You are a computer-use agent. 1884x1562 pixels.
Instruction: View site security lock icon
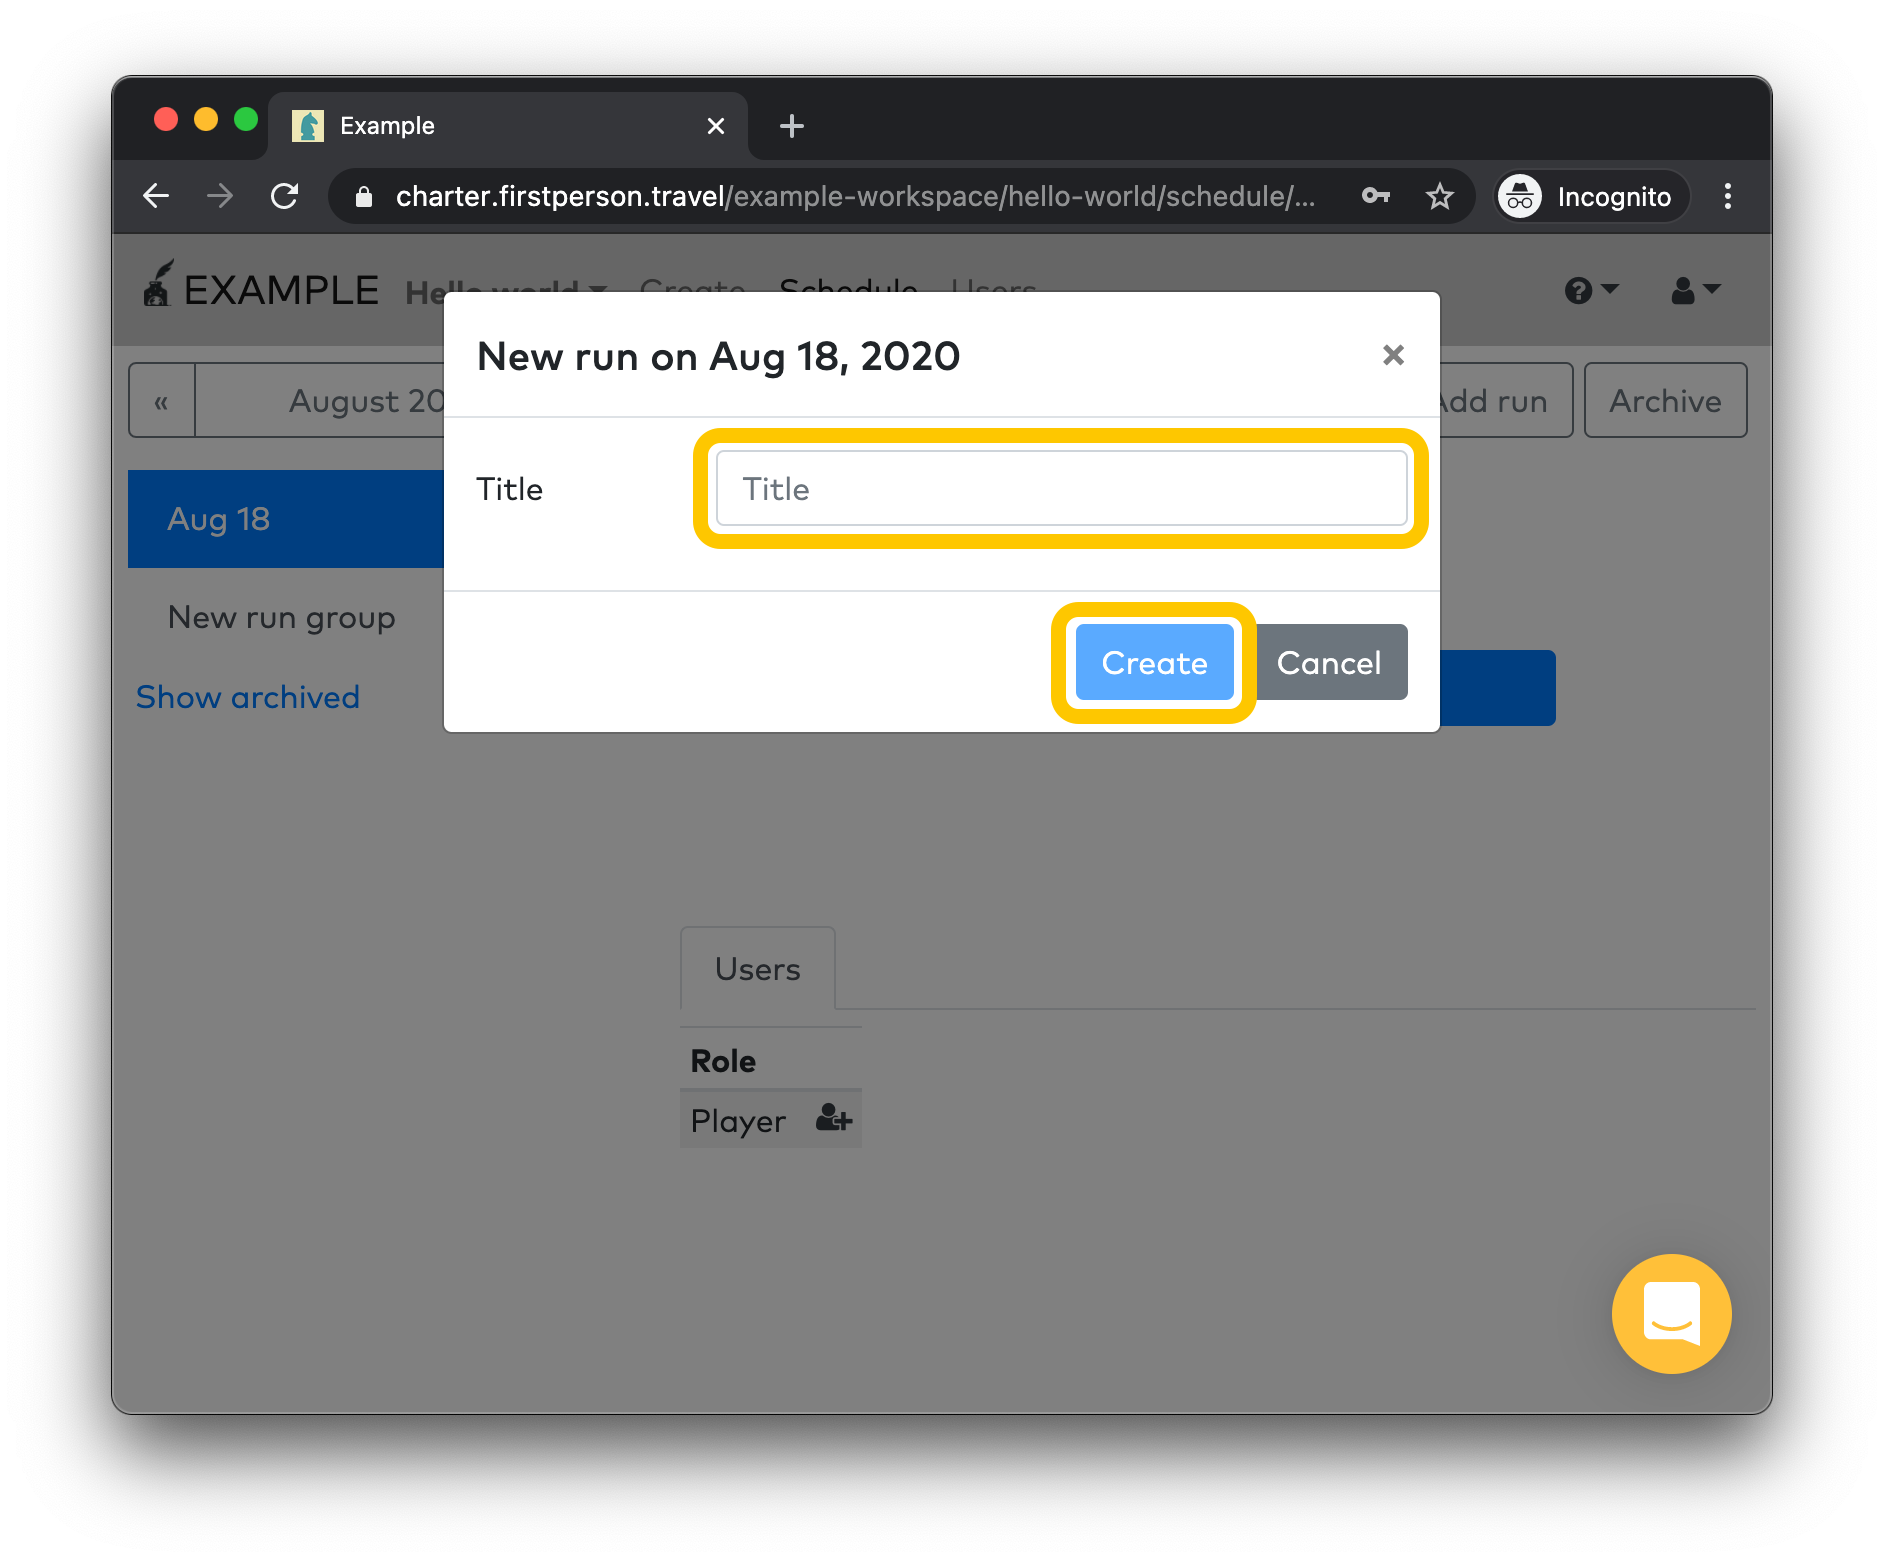[x=364, y=197]
